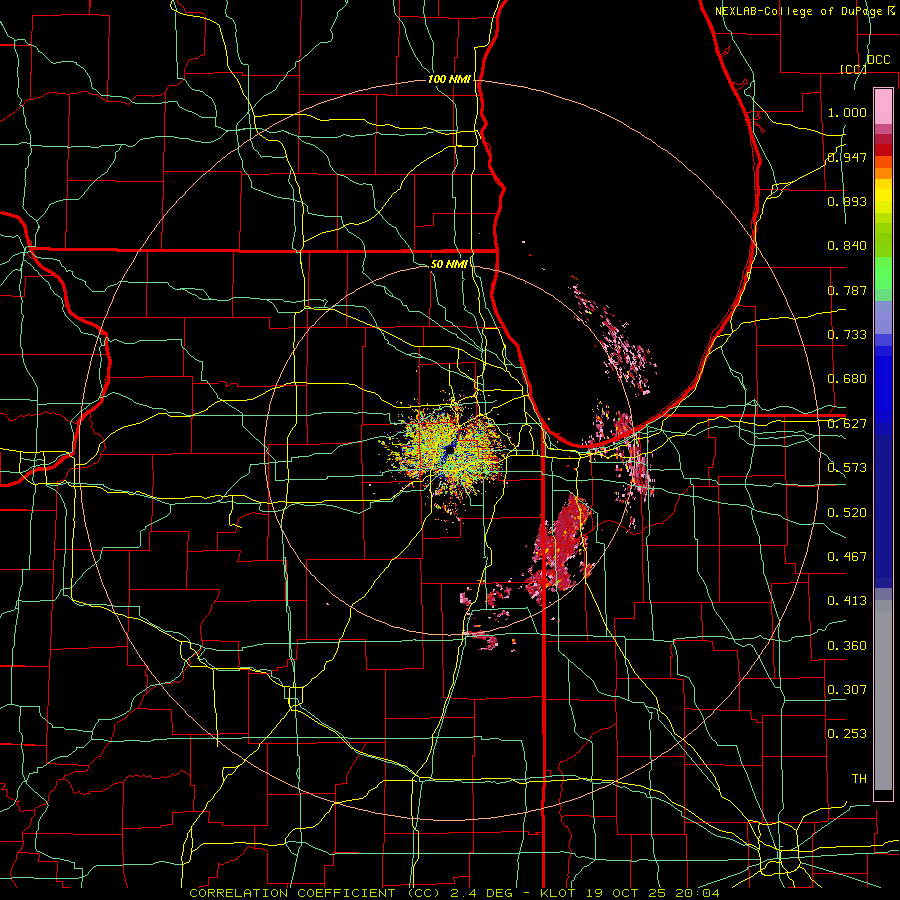Select the 1.000 scale value

coord(847,112)
